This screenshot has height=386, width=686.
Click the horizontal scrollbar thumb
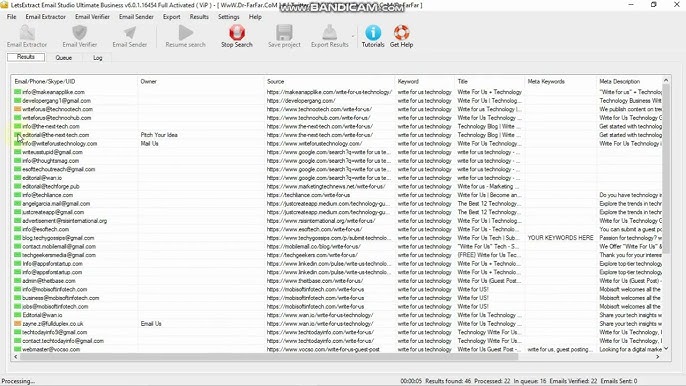coord(269,357)
